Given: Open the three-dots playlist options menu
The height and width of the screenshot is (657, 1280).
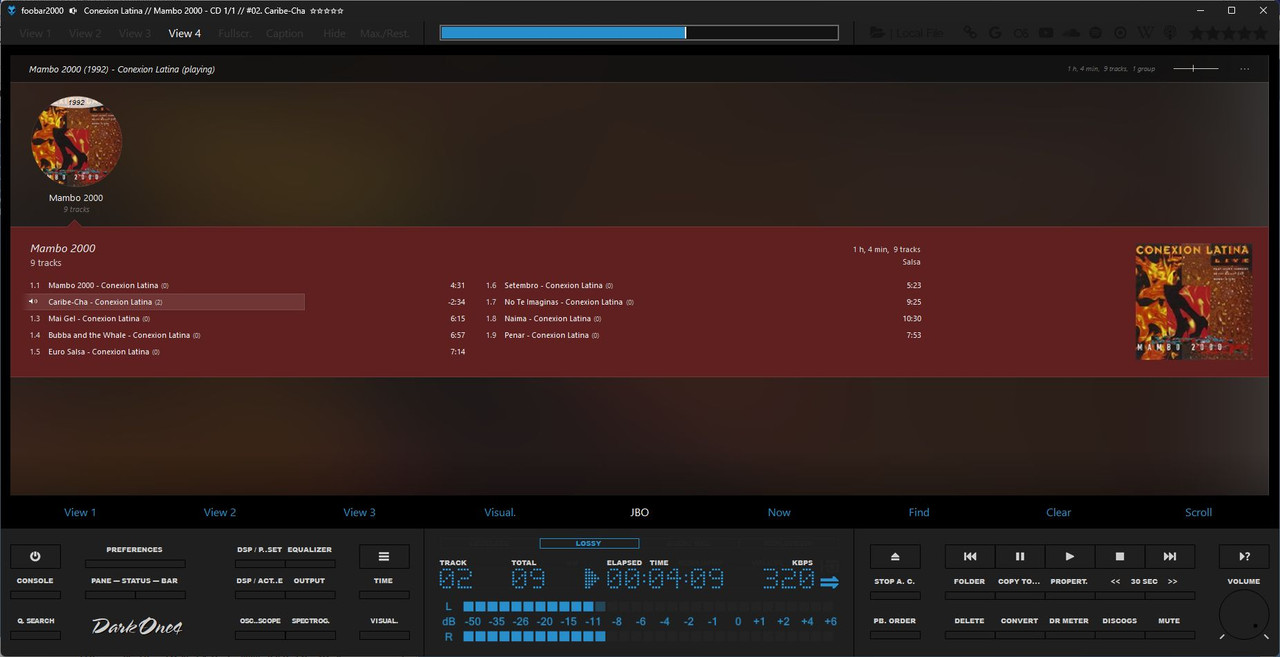Looking at the screenshot, I should coord(1244,69).
